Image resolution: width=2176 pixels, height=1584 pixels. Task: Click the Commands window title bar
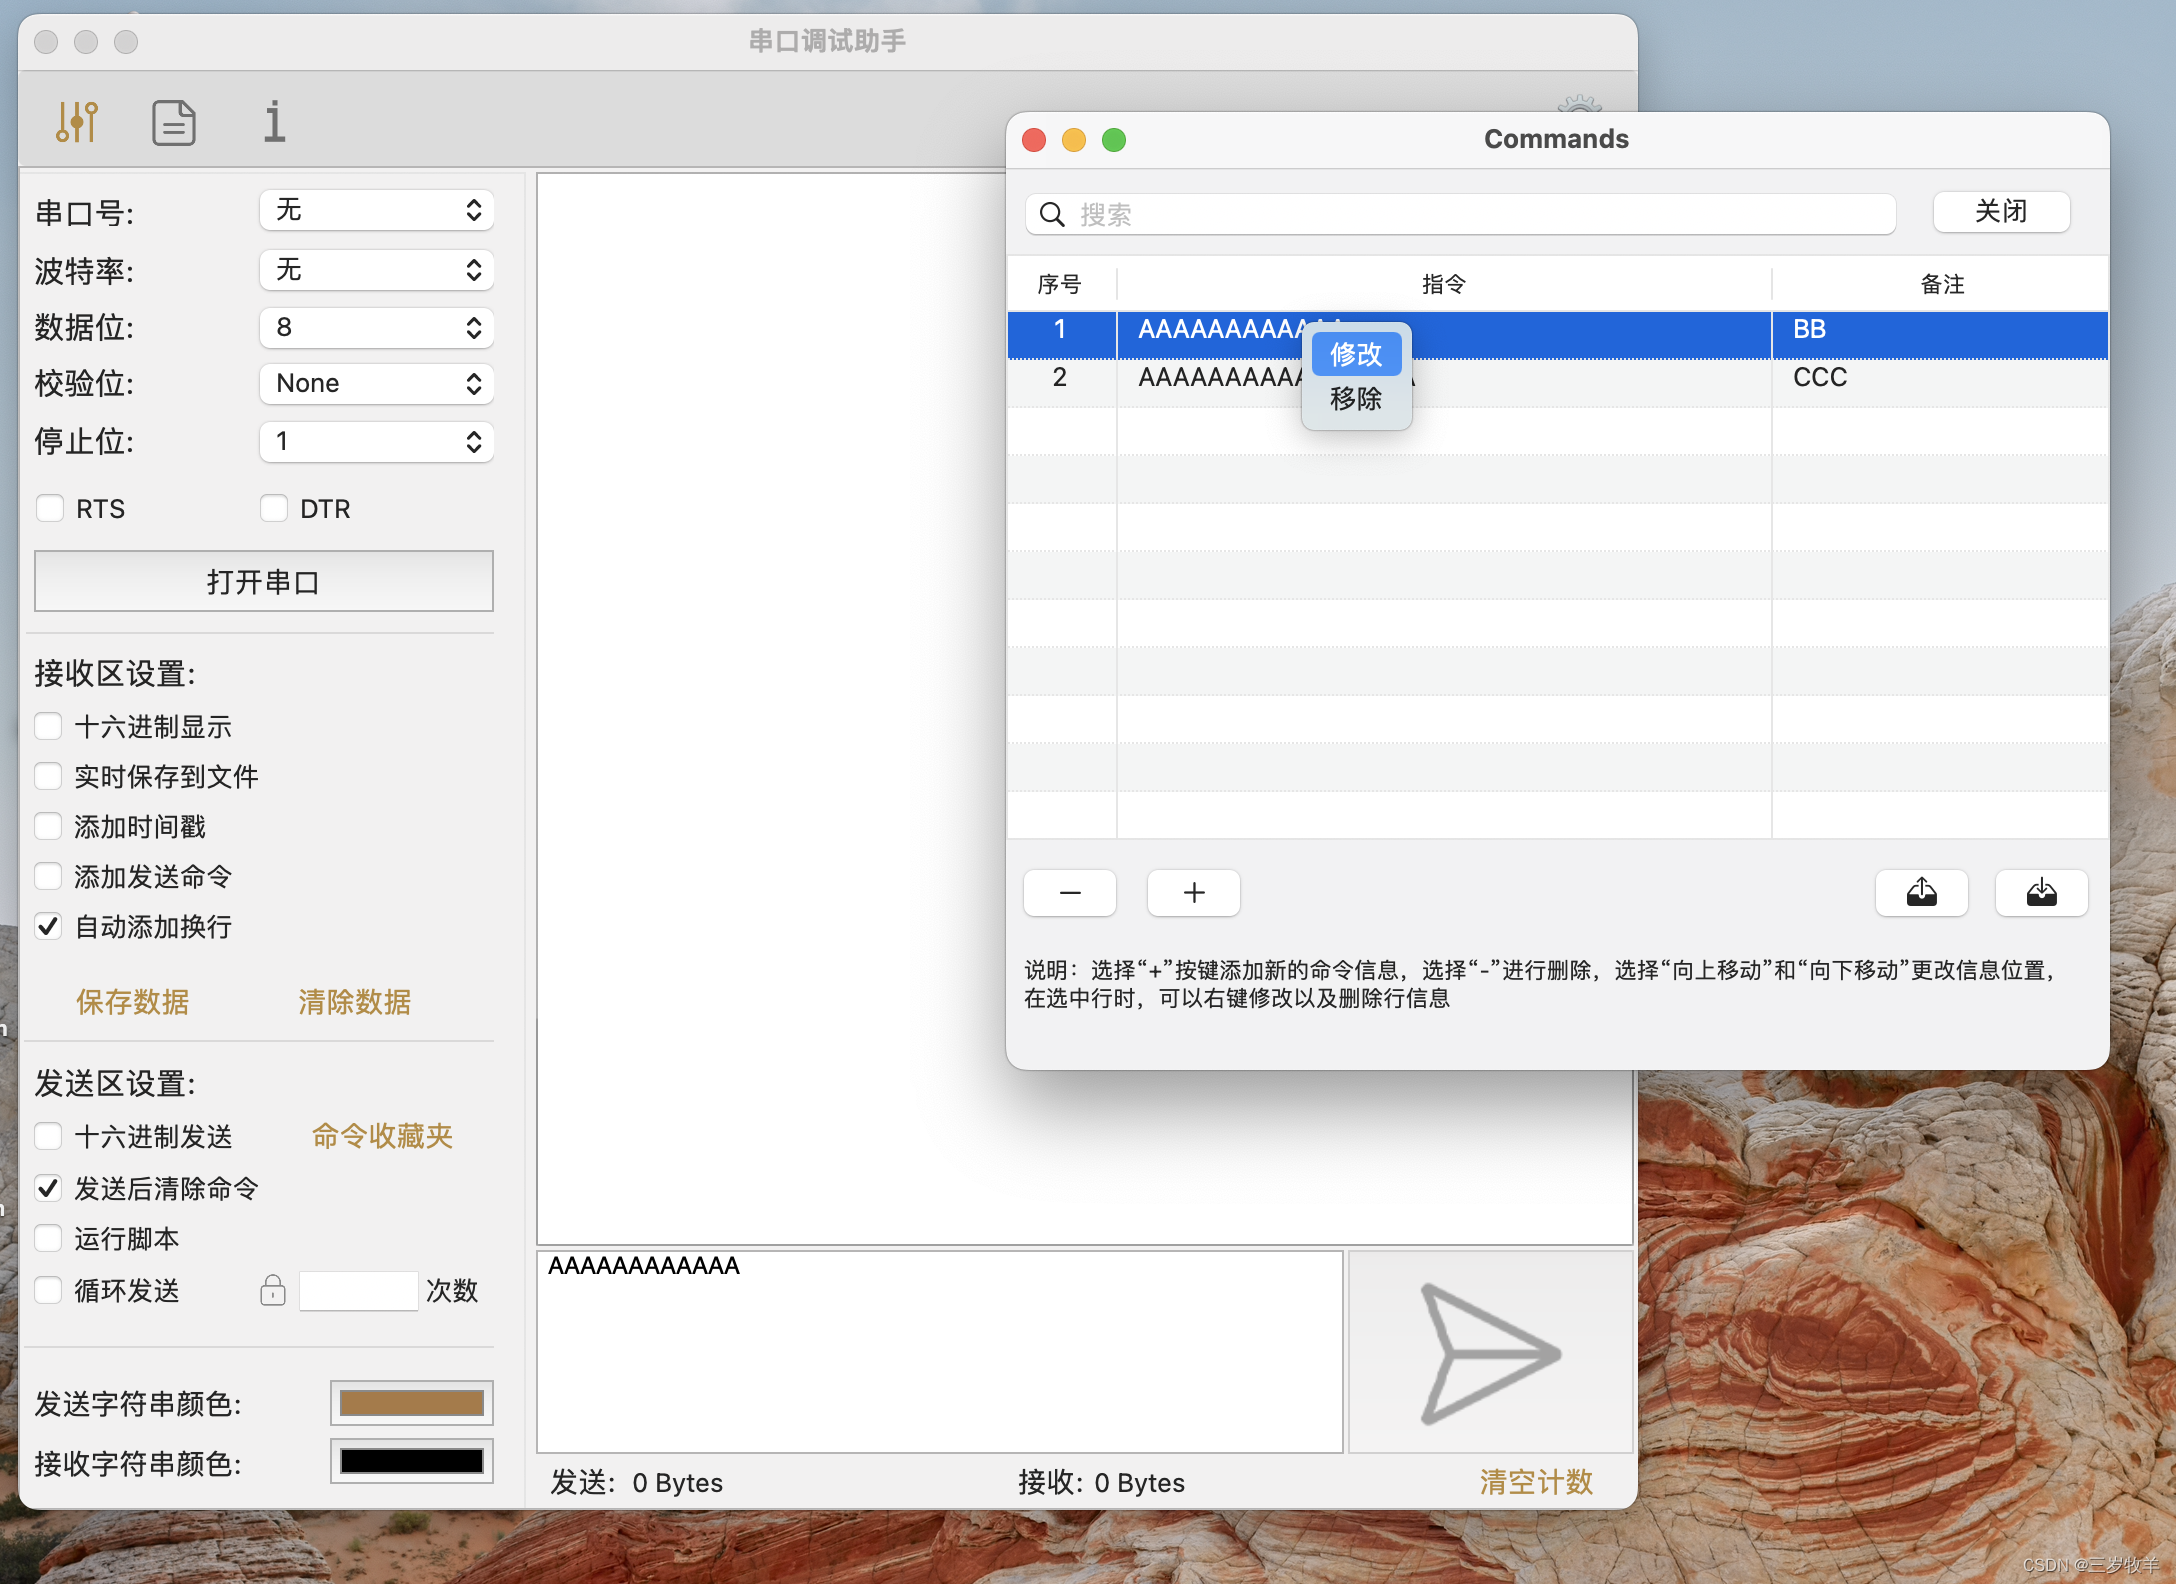click(x=1556, y=139)
